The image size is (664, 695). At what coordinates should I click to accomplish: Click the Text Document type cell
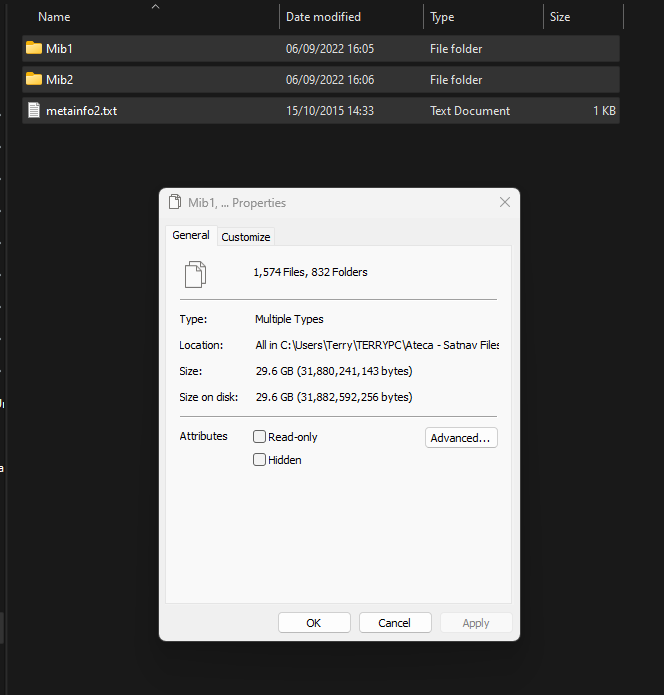click(x=470, y=110)
